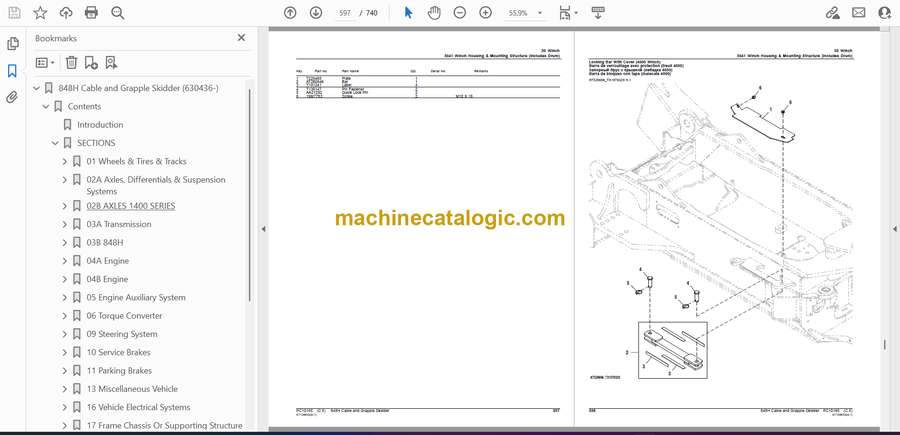The width and height of the screenshot is (900, 435).
Task: Jump to 05 Engine Auxiliary System bookmark
Action: [136, 297]
